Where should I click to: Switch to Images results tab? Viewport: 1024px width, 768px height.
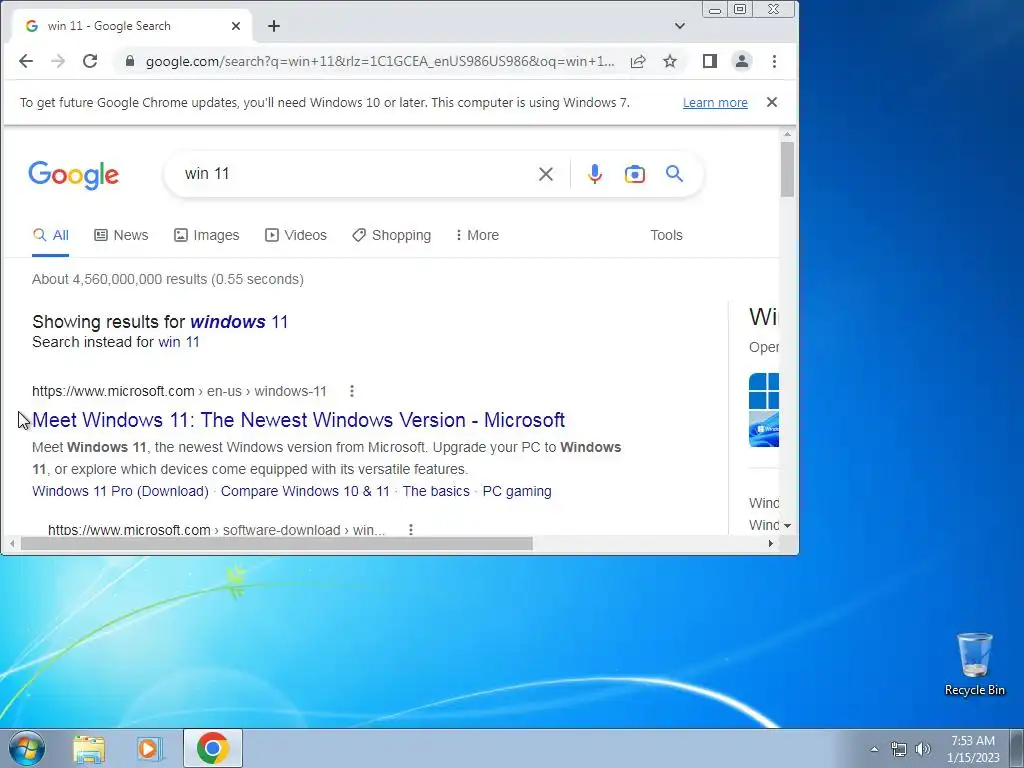coord(206,235)
